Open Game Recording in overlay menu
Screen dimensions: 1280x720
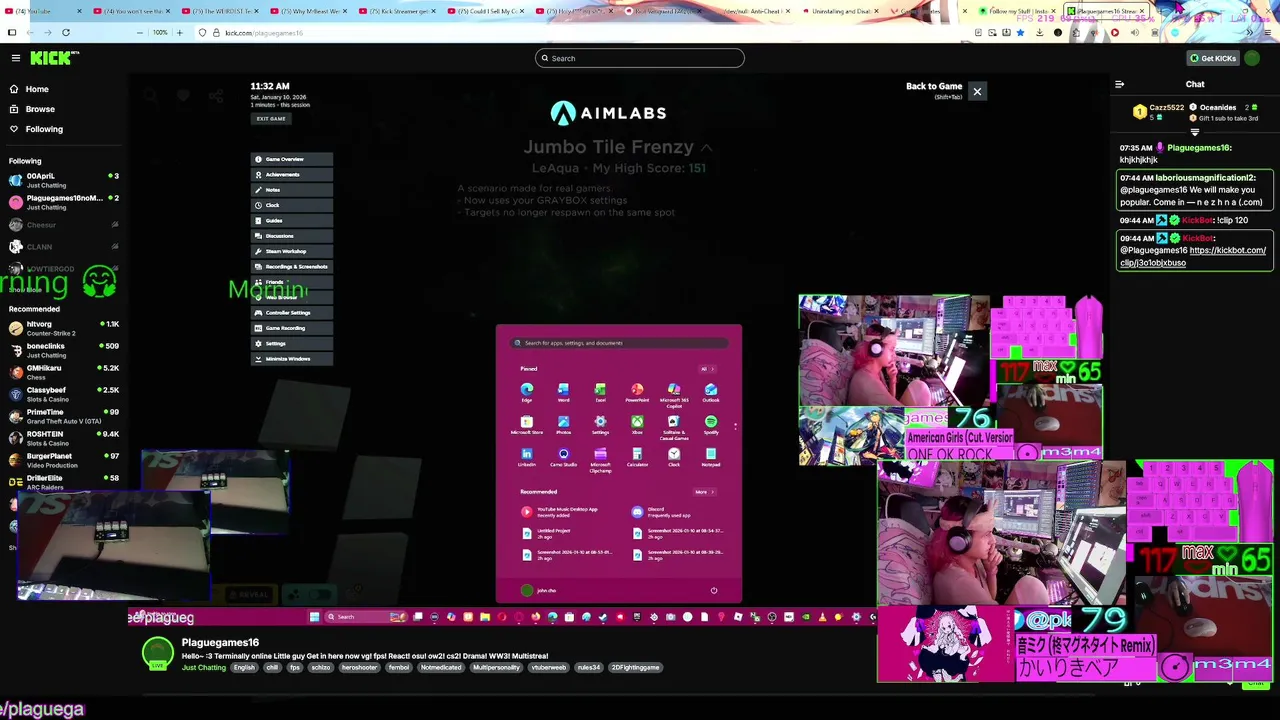click(x=291, y=328)
